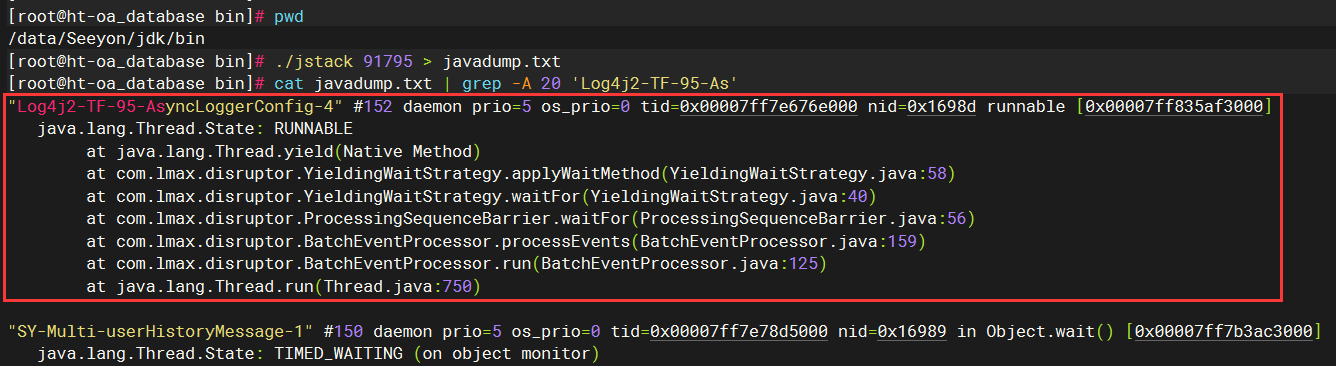Click the 'BatchEventProcessor.processEvents' stack frame

(x=507, y=241)
